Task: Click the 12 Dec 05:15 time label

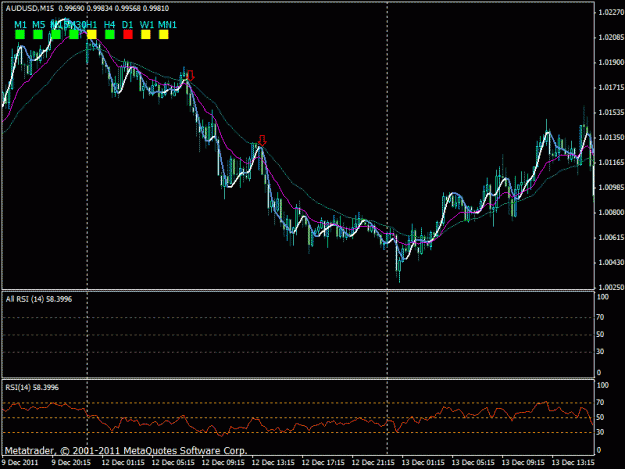Action: tap(173, 463)
